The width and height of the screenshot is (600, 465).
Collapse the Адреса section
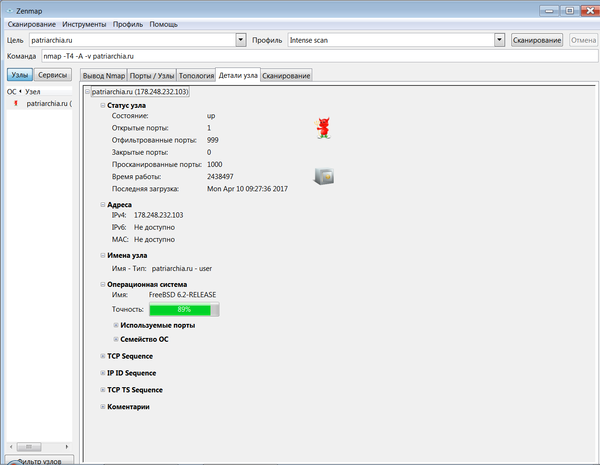(103, 205)
